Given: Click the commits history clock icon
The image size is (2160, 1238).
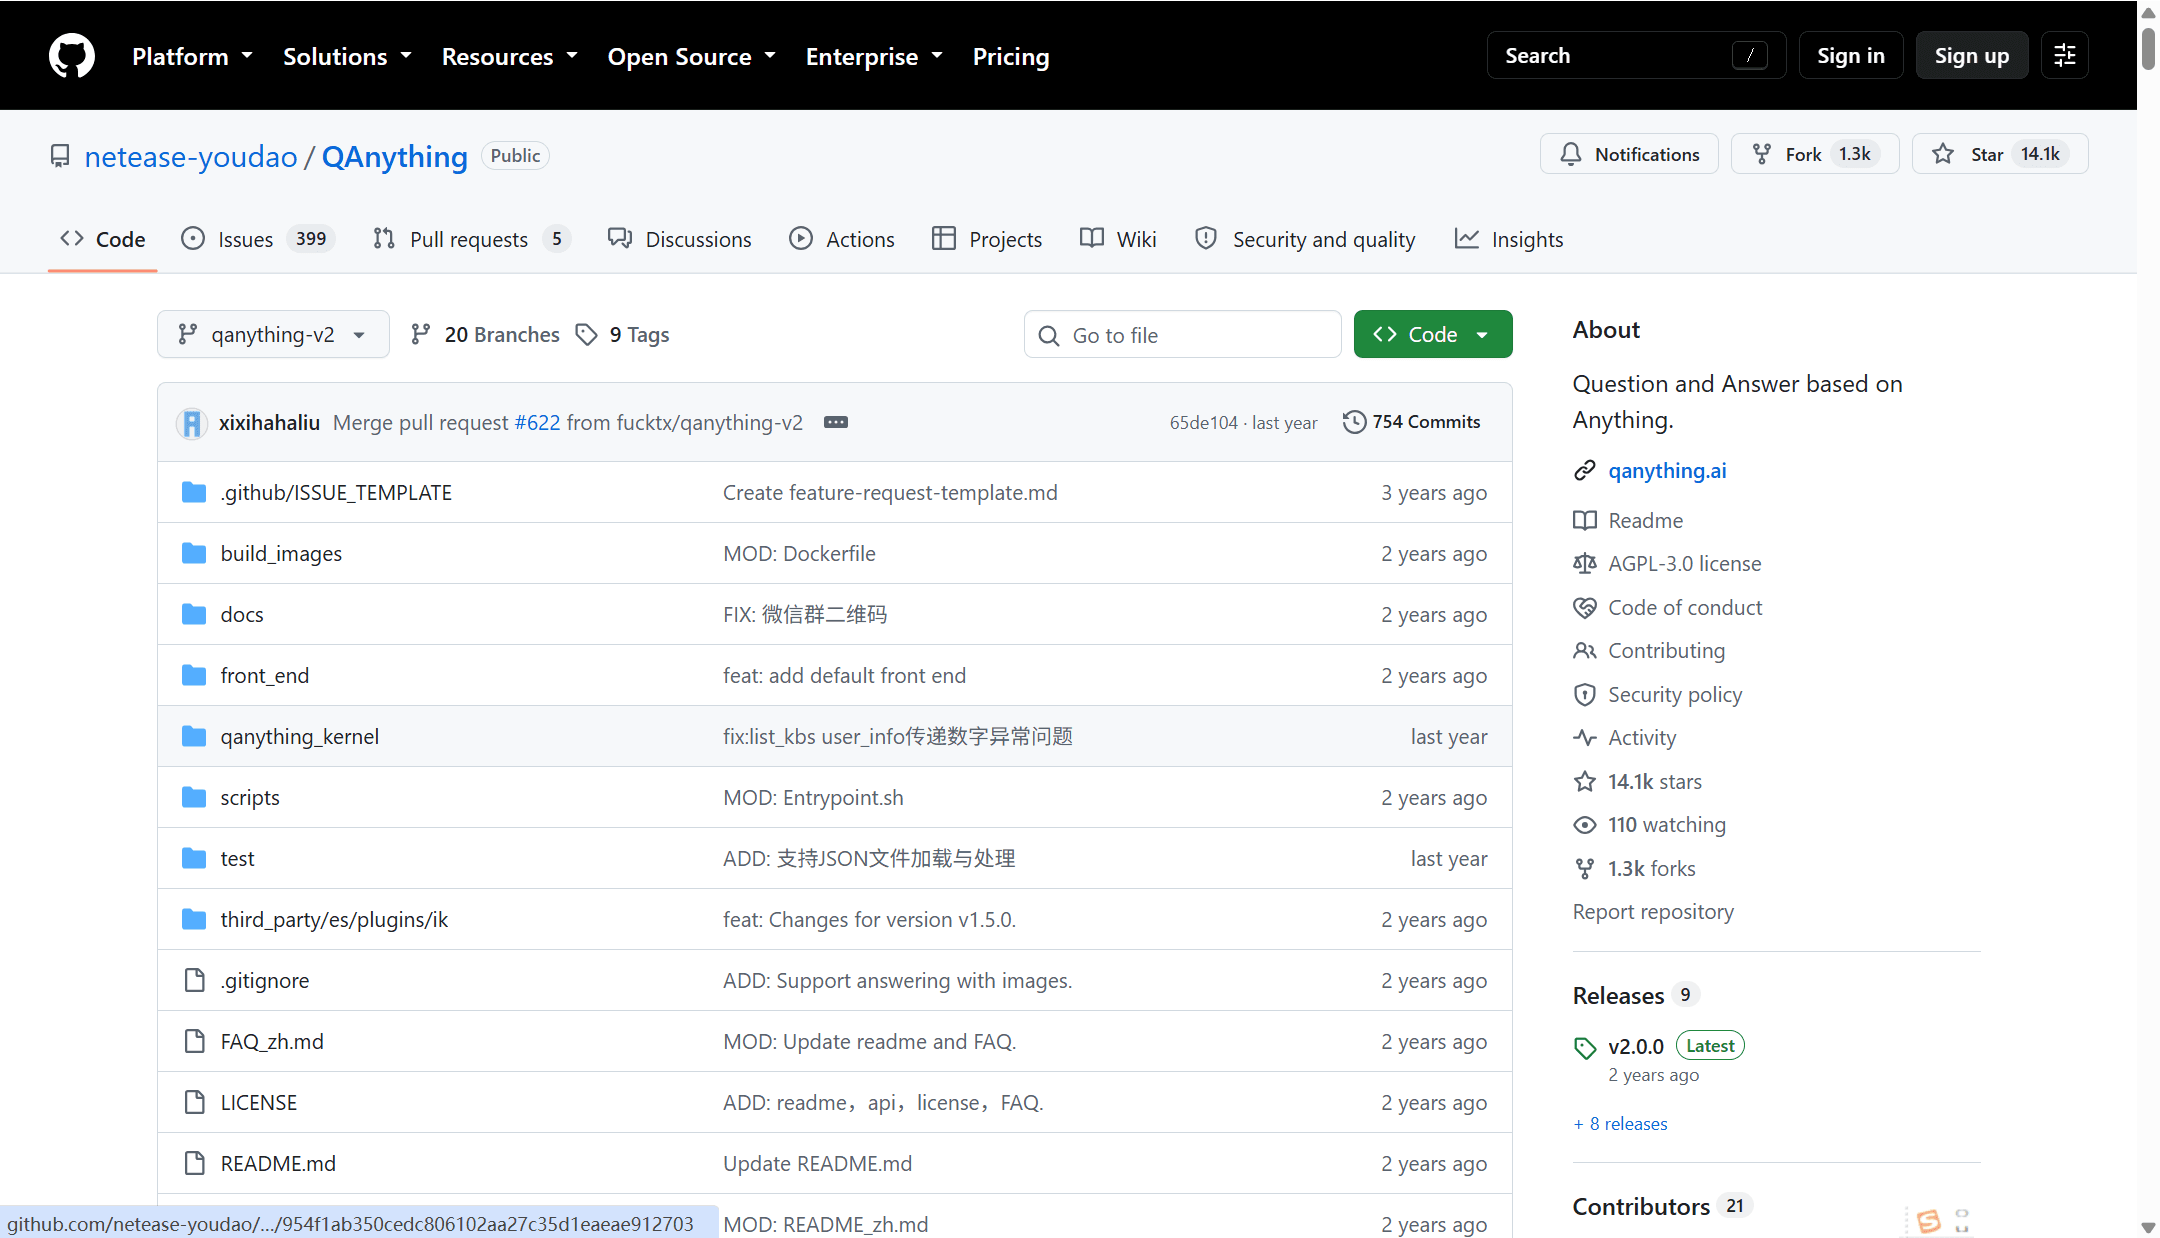Looking at the screenshot, I should [x=1354, y=422].
